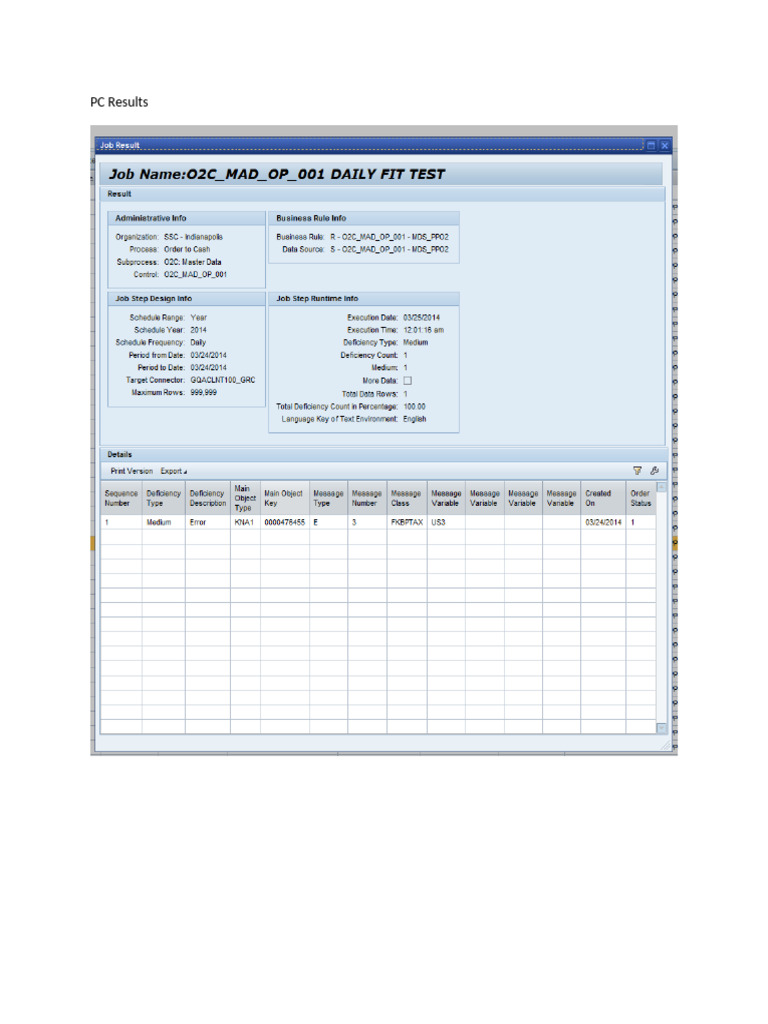Sort by the Sequence Number column header
Image resolution: width=768 pixels, height=1024 pixels.
click(x=121, y=498)
